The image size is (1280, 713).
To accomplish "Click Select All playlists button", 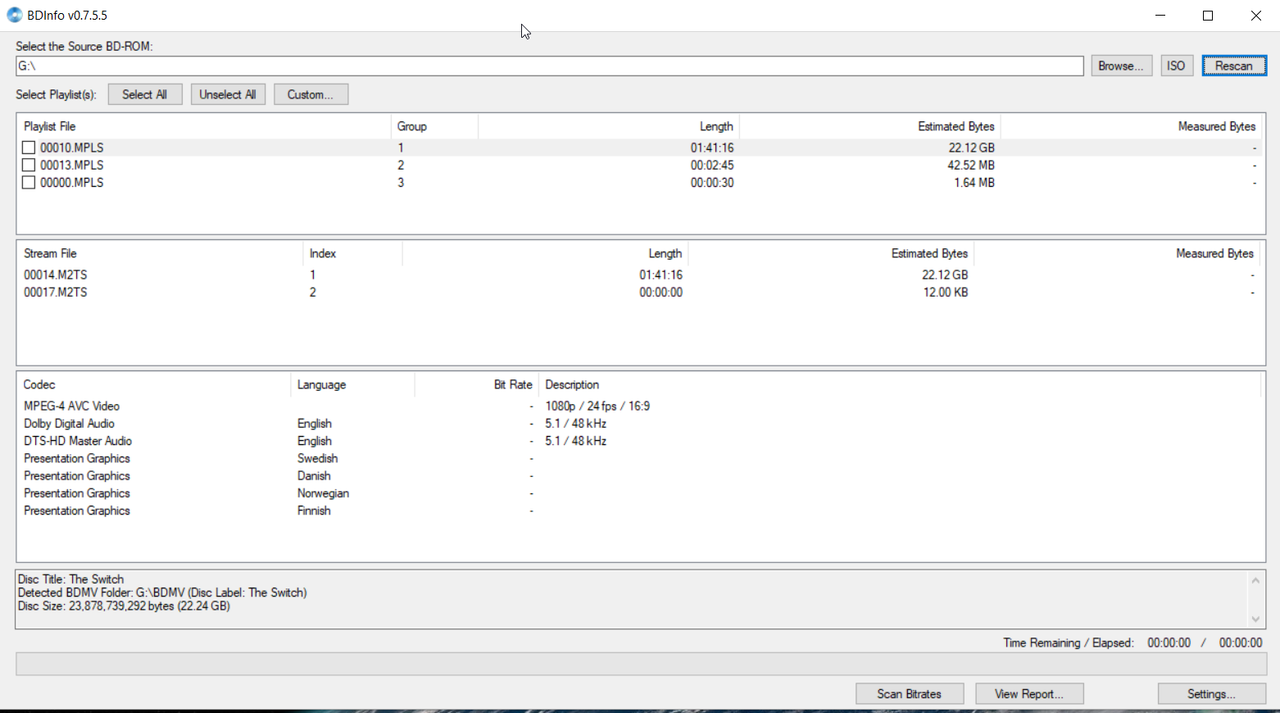I will point(145,94).
